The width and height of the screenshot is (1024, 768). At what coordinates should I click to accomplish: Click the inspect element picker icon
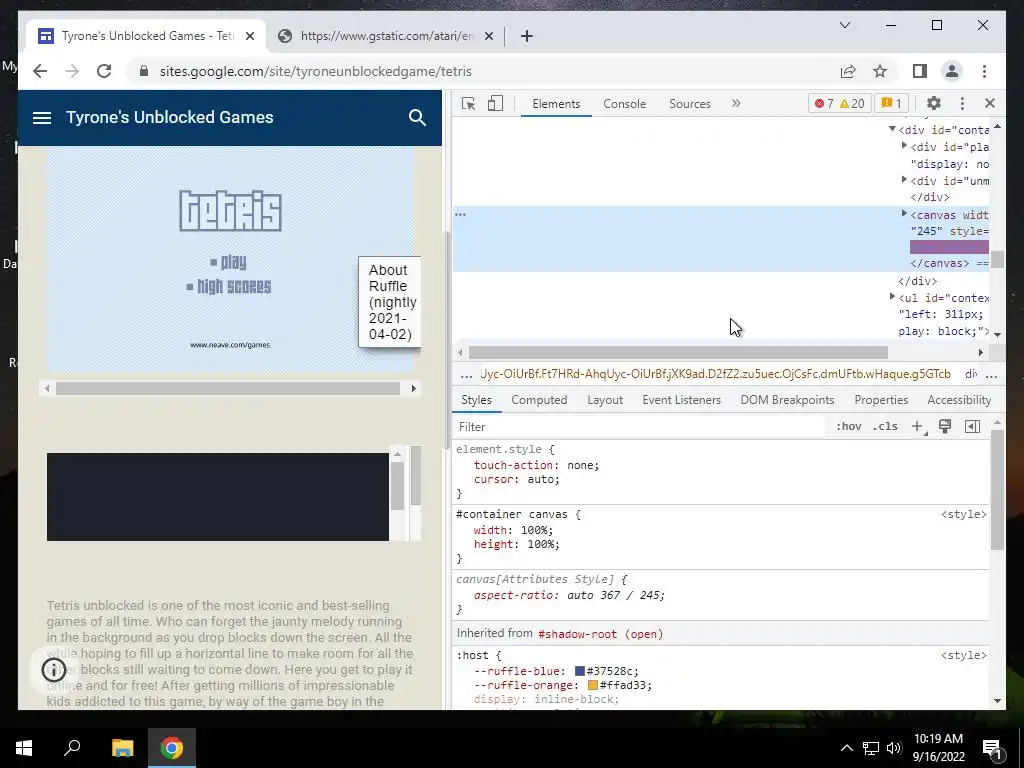click(468, 103)
